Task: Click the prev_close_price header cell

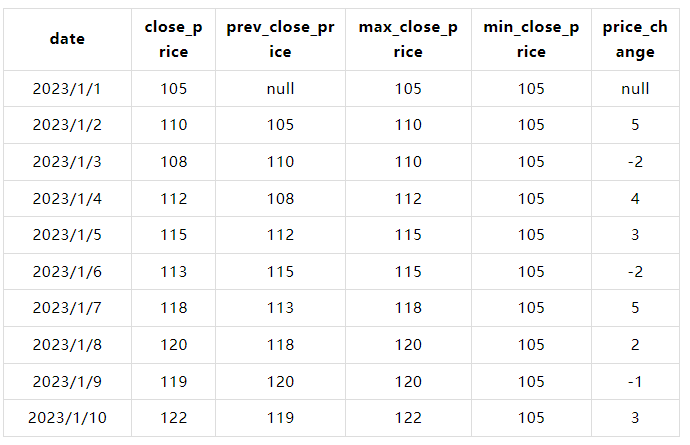Action: [280, 39]
